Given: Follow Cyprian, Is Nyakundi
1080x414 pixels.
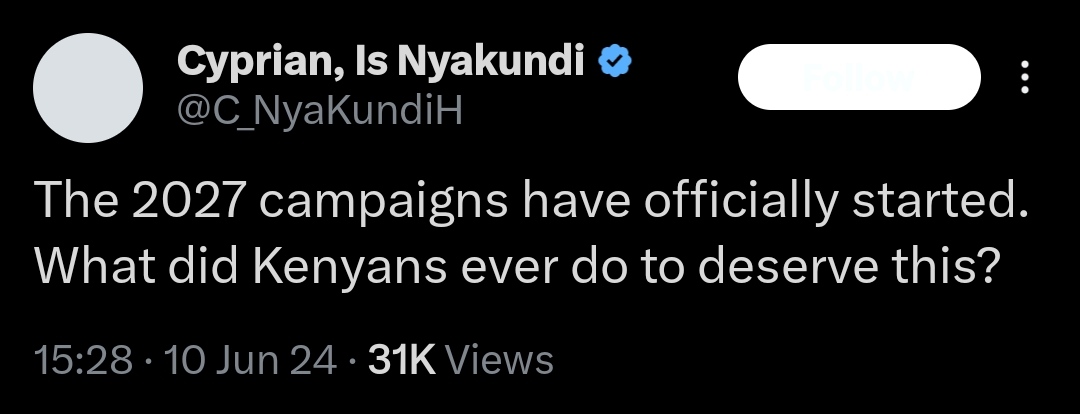Looking at the screenshot, I should point(859,77).
